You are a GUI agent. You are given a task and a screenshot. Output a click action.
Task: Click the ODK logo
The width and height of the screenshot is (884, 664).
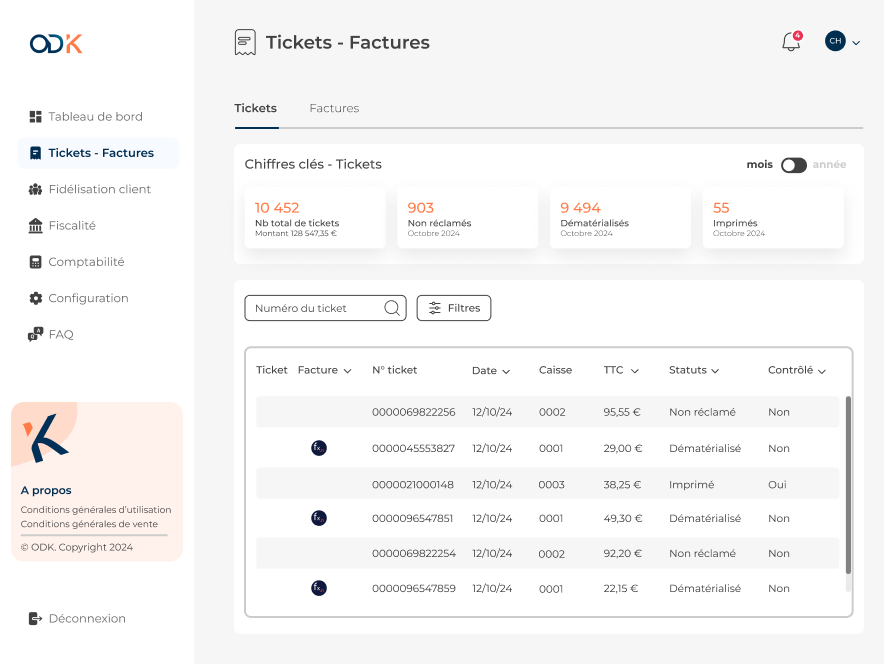click(x=56, y=43)
